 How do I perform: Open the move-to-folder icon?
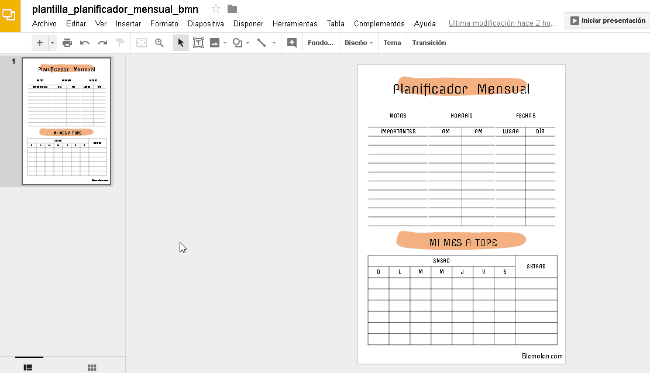click(232, 9)
